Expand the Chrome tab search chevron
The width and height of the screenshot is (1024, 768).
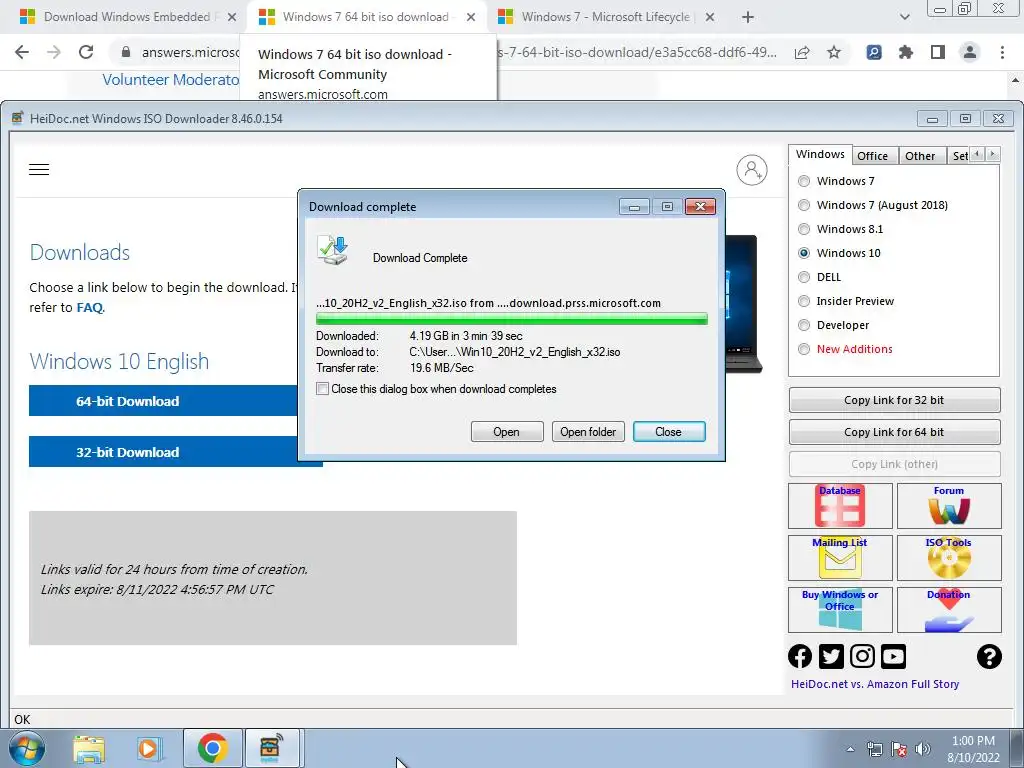(x=904, y=17)
